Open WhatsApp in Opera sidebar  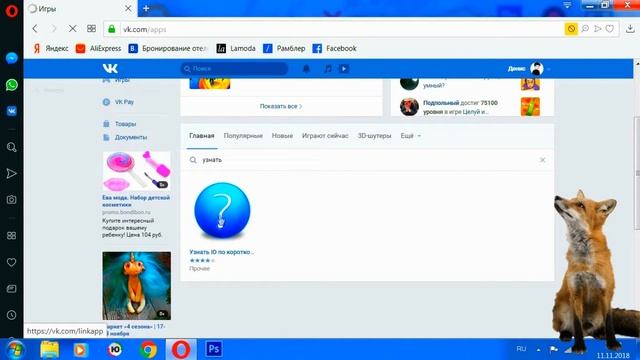11,84
